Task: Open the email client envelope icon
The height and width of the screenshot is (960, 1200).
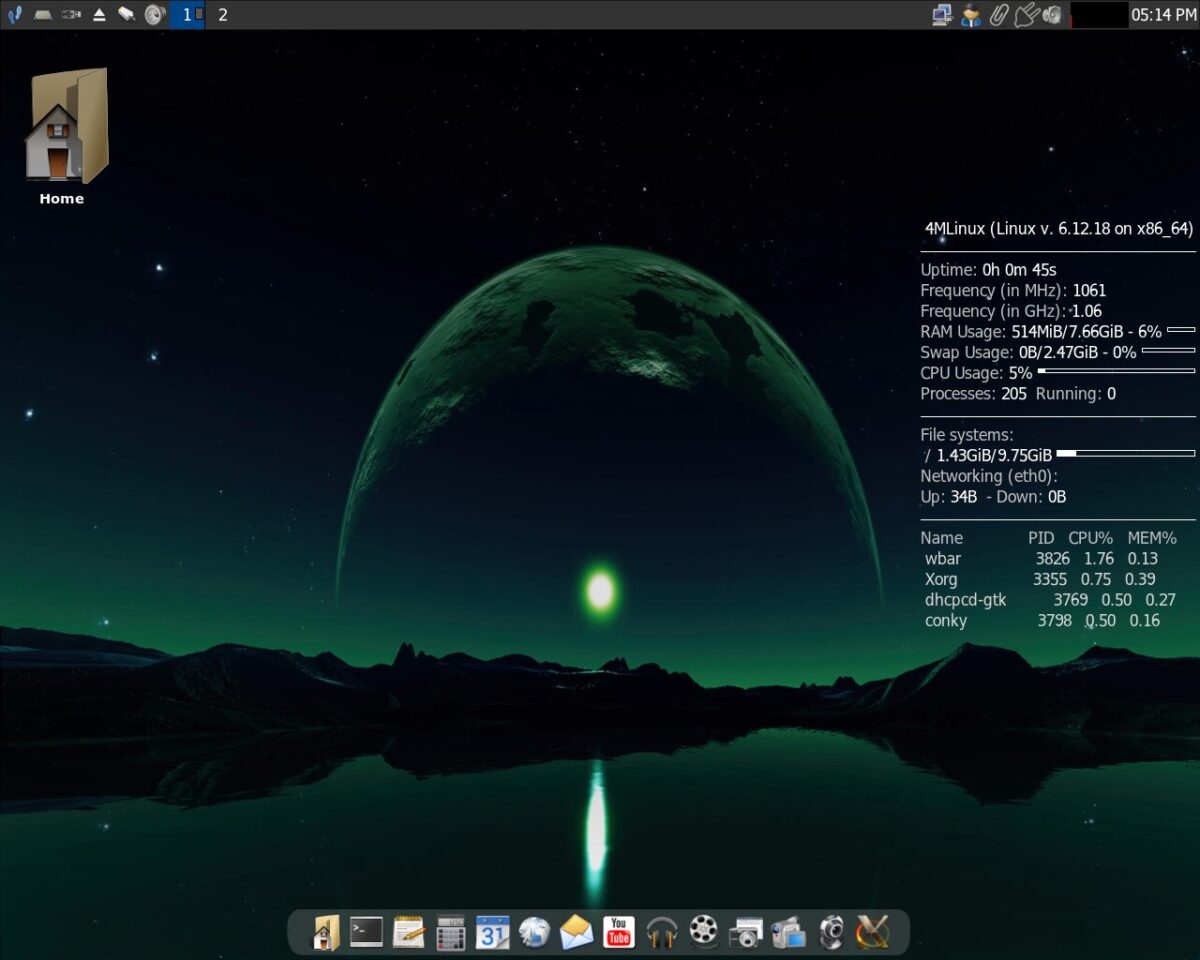Action: (575, 932)
